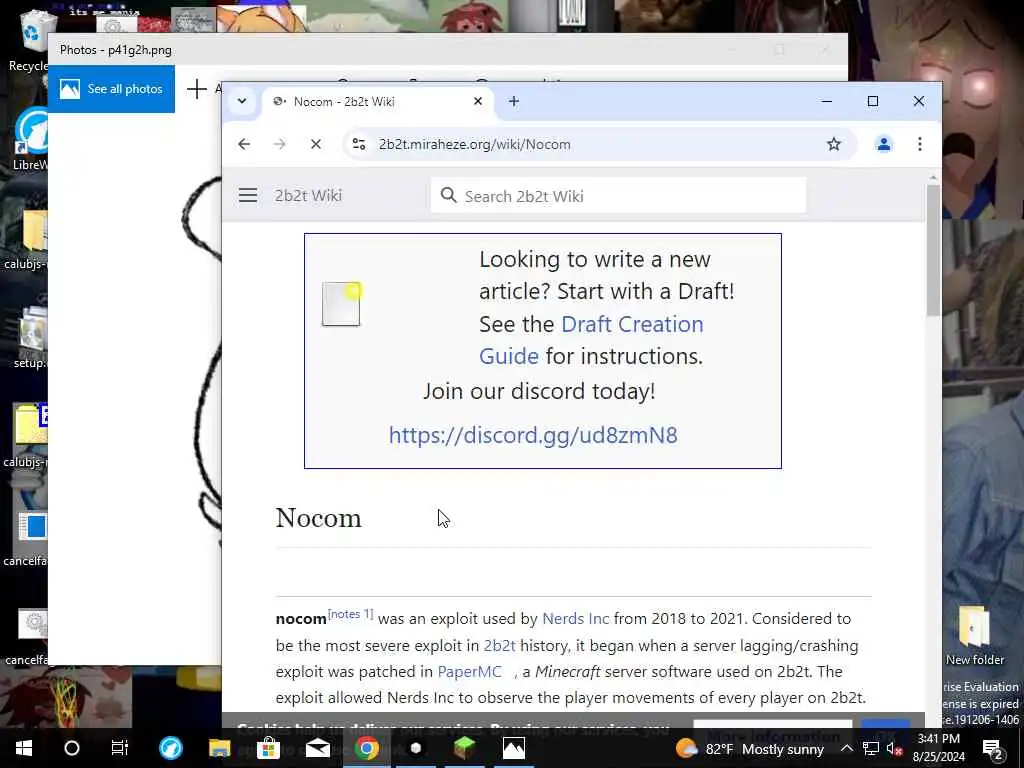
Task: Open File Explorer from taskbar
Action: 219,748
